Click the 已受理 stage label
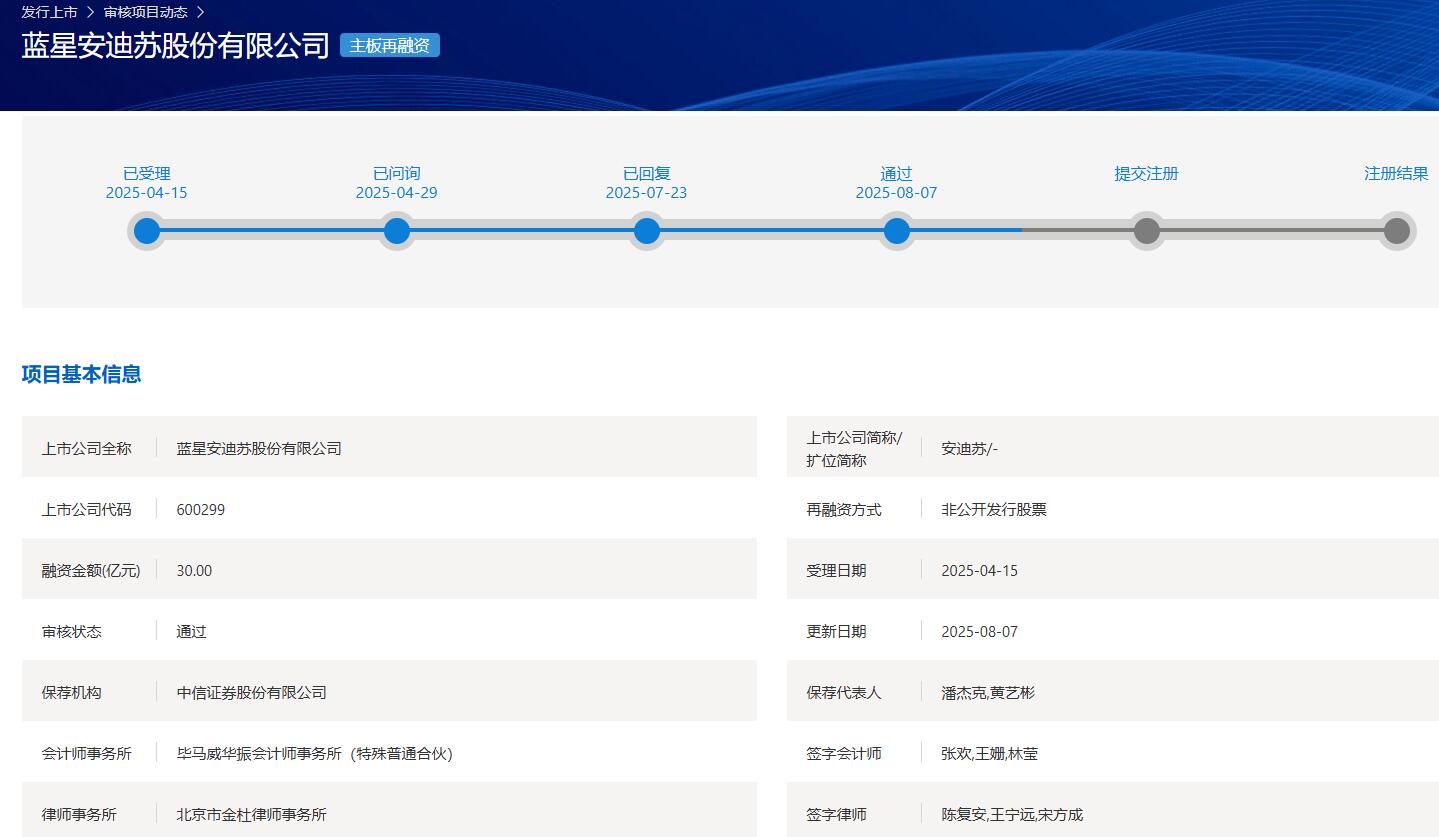1439x837 pixels. pyautogui.click(x=147, y=173)
